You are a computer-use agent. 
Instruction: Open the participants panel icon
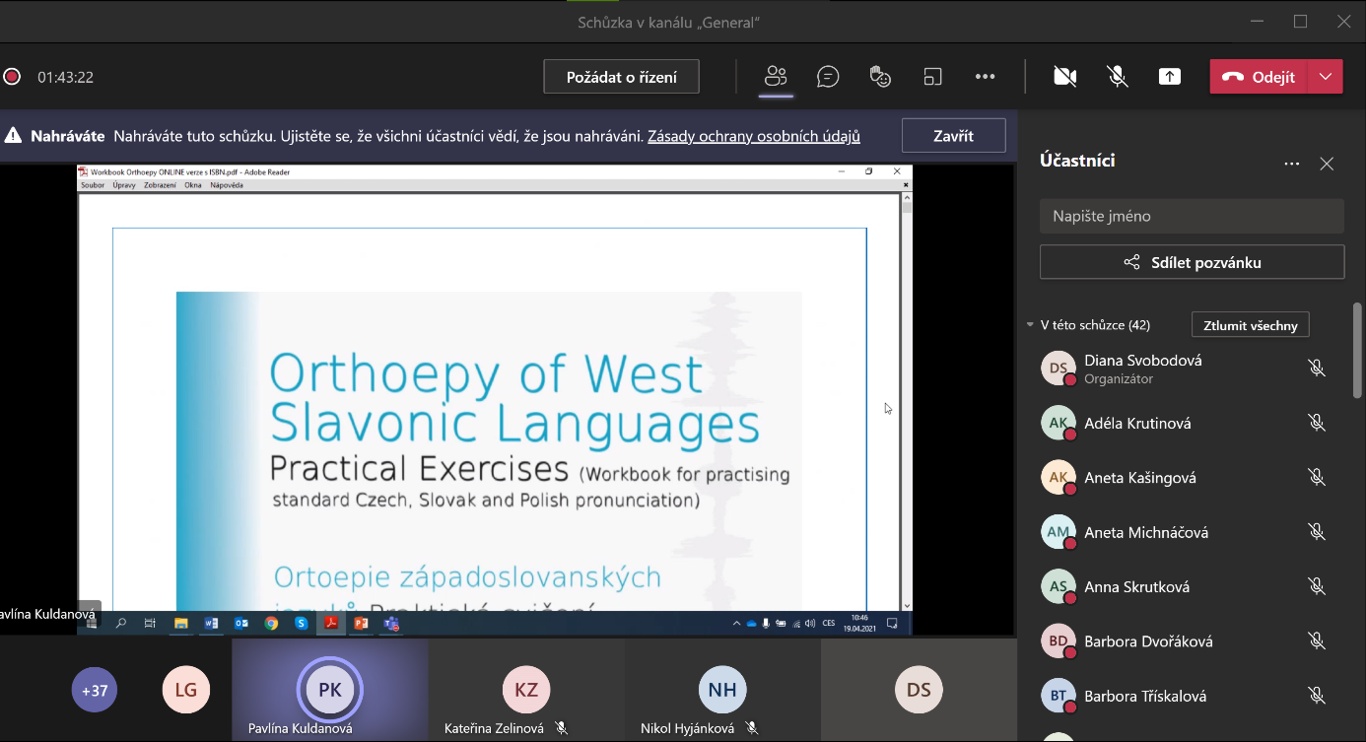pyautogui.click(x=776, y=77)
